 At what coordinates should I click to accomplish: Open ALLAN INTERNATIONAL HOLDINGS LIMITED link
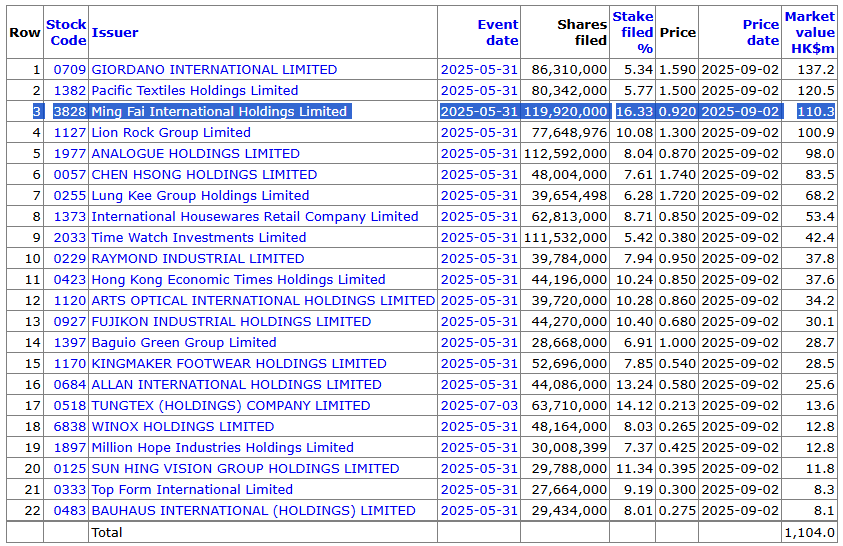(x=236, y=384)
